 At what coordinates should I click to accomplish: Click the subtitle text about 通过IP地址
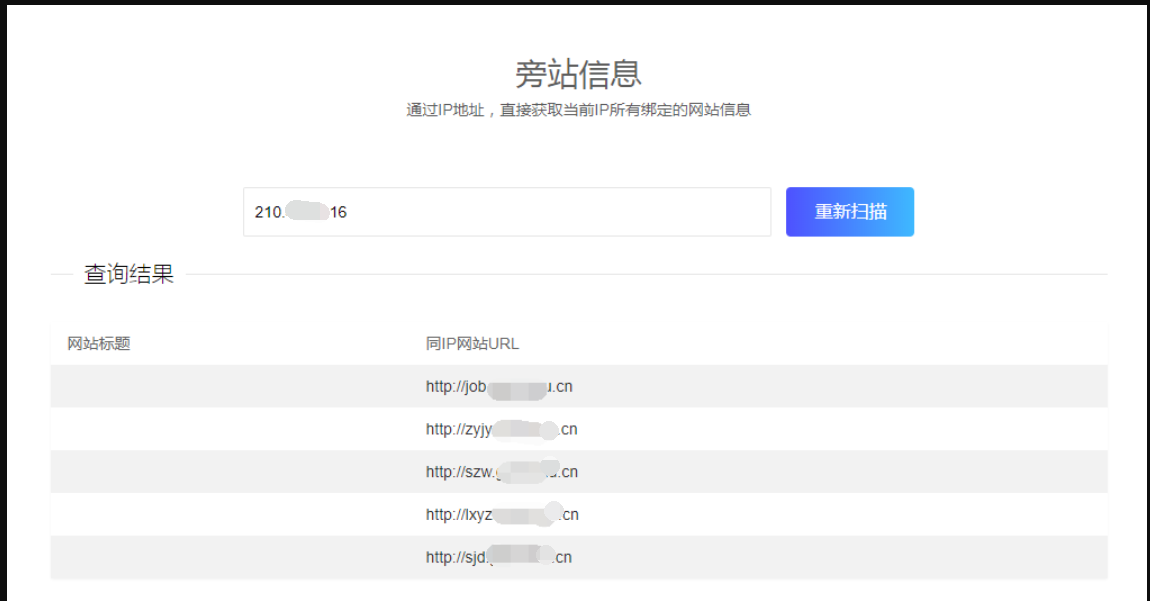[578, 110]
